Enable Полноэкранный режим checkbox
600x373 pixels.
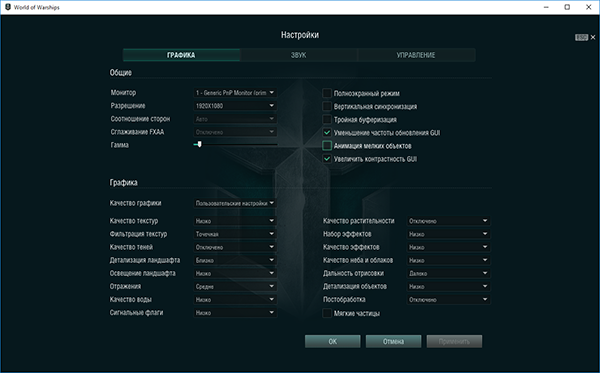point(327,93)
